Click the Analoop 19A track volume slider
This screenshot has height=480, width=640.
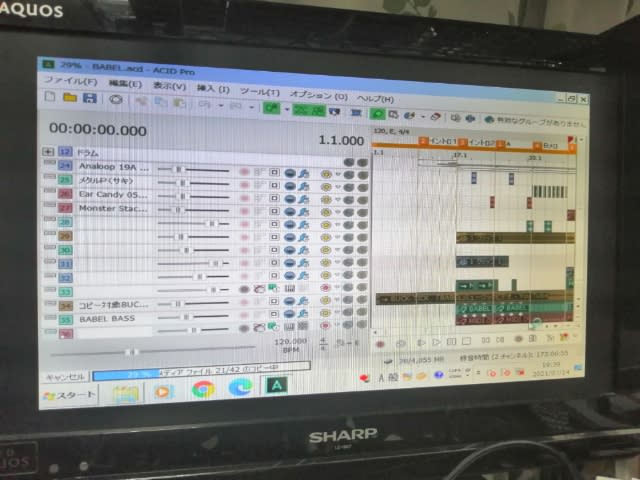pos(193,169)
